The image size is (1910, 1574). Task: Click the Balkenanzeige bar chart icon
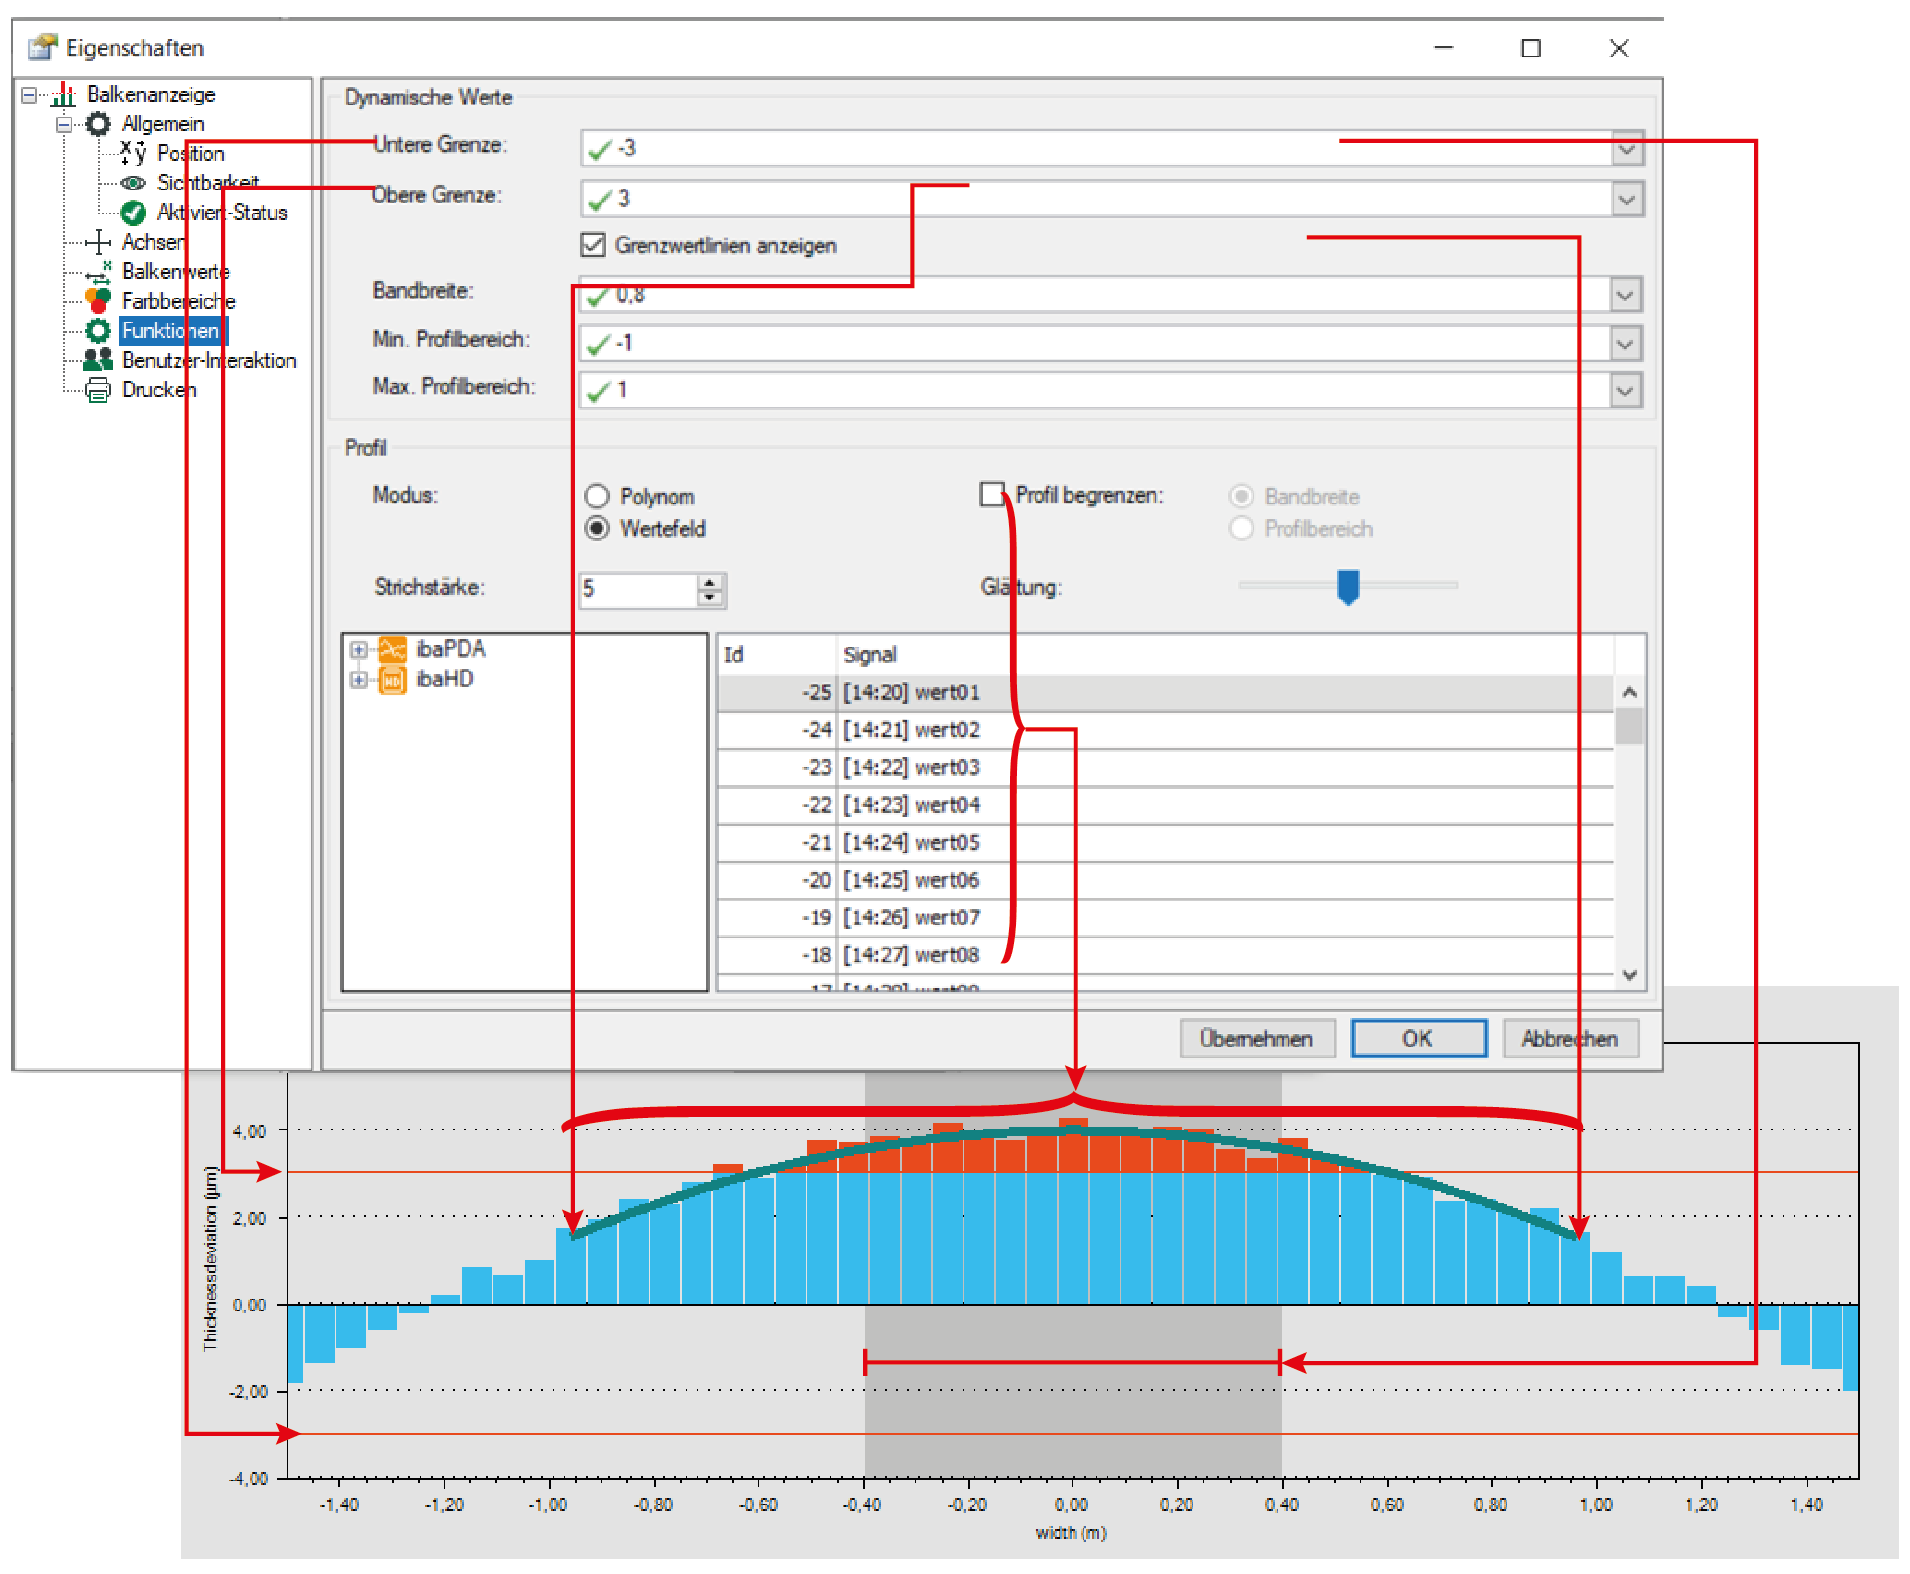(63, 95)
